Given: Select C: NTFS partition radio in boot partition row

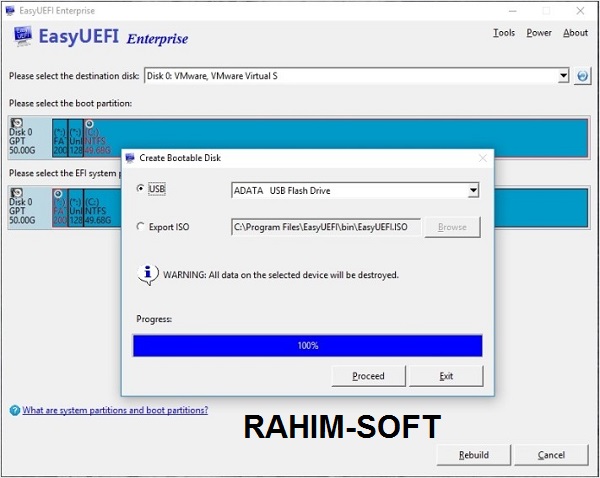Looking at the screenshot, I should coord(89,124).
